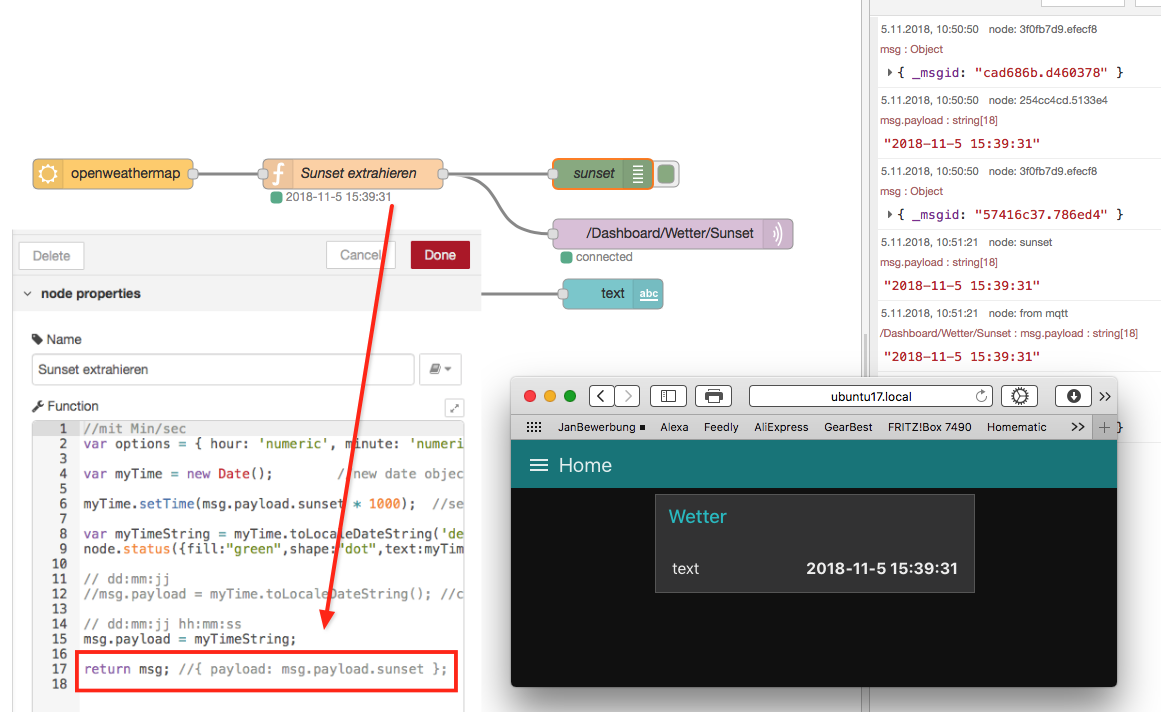Click the Sunset extrahieren output port

443,174
